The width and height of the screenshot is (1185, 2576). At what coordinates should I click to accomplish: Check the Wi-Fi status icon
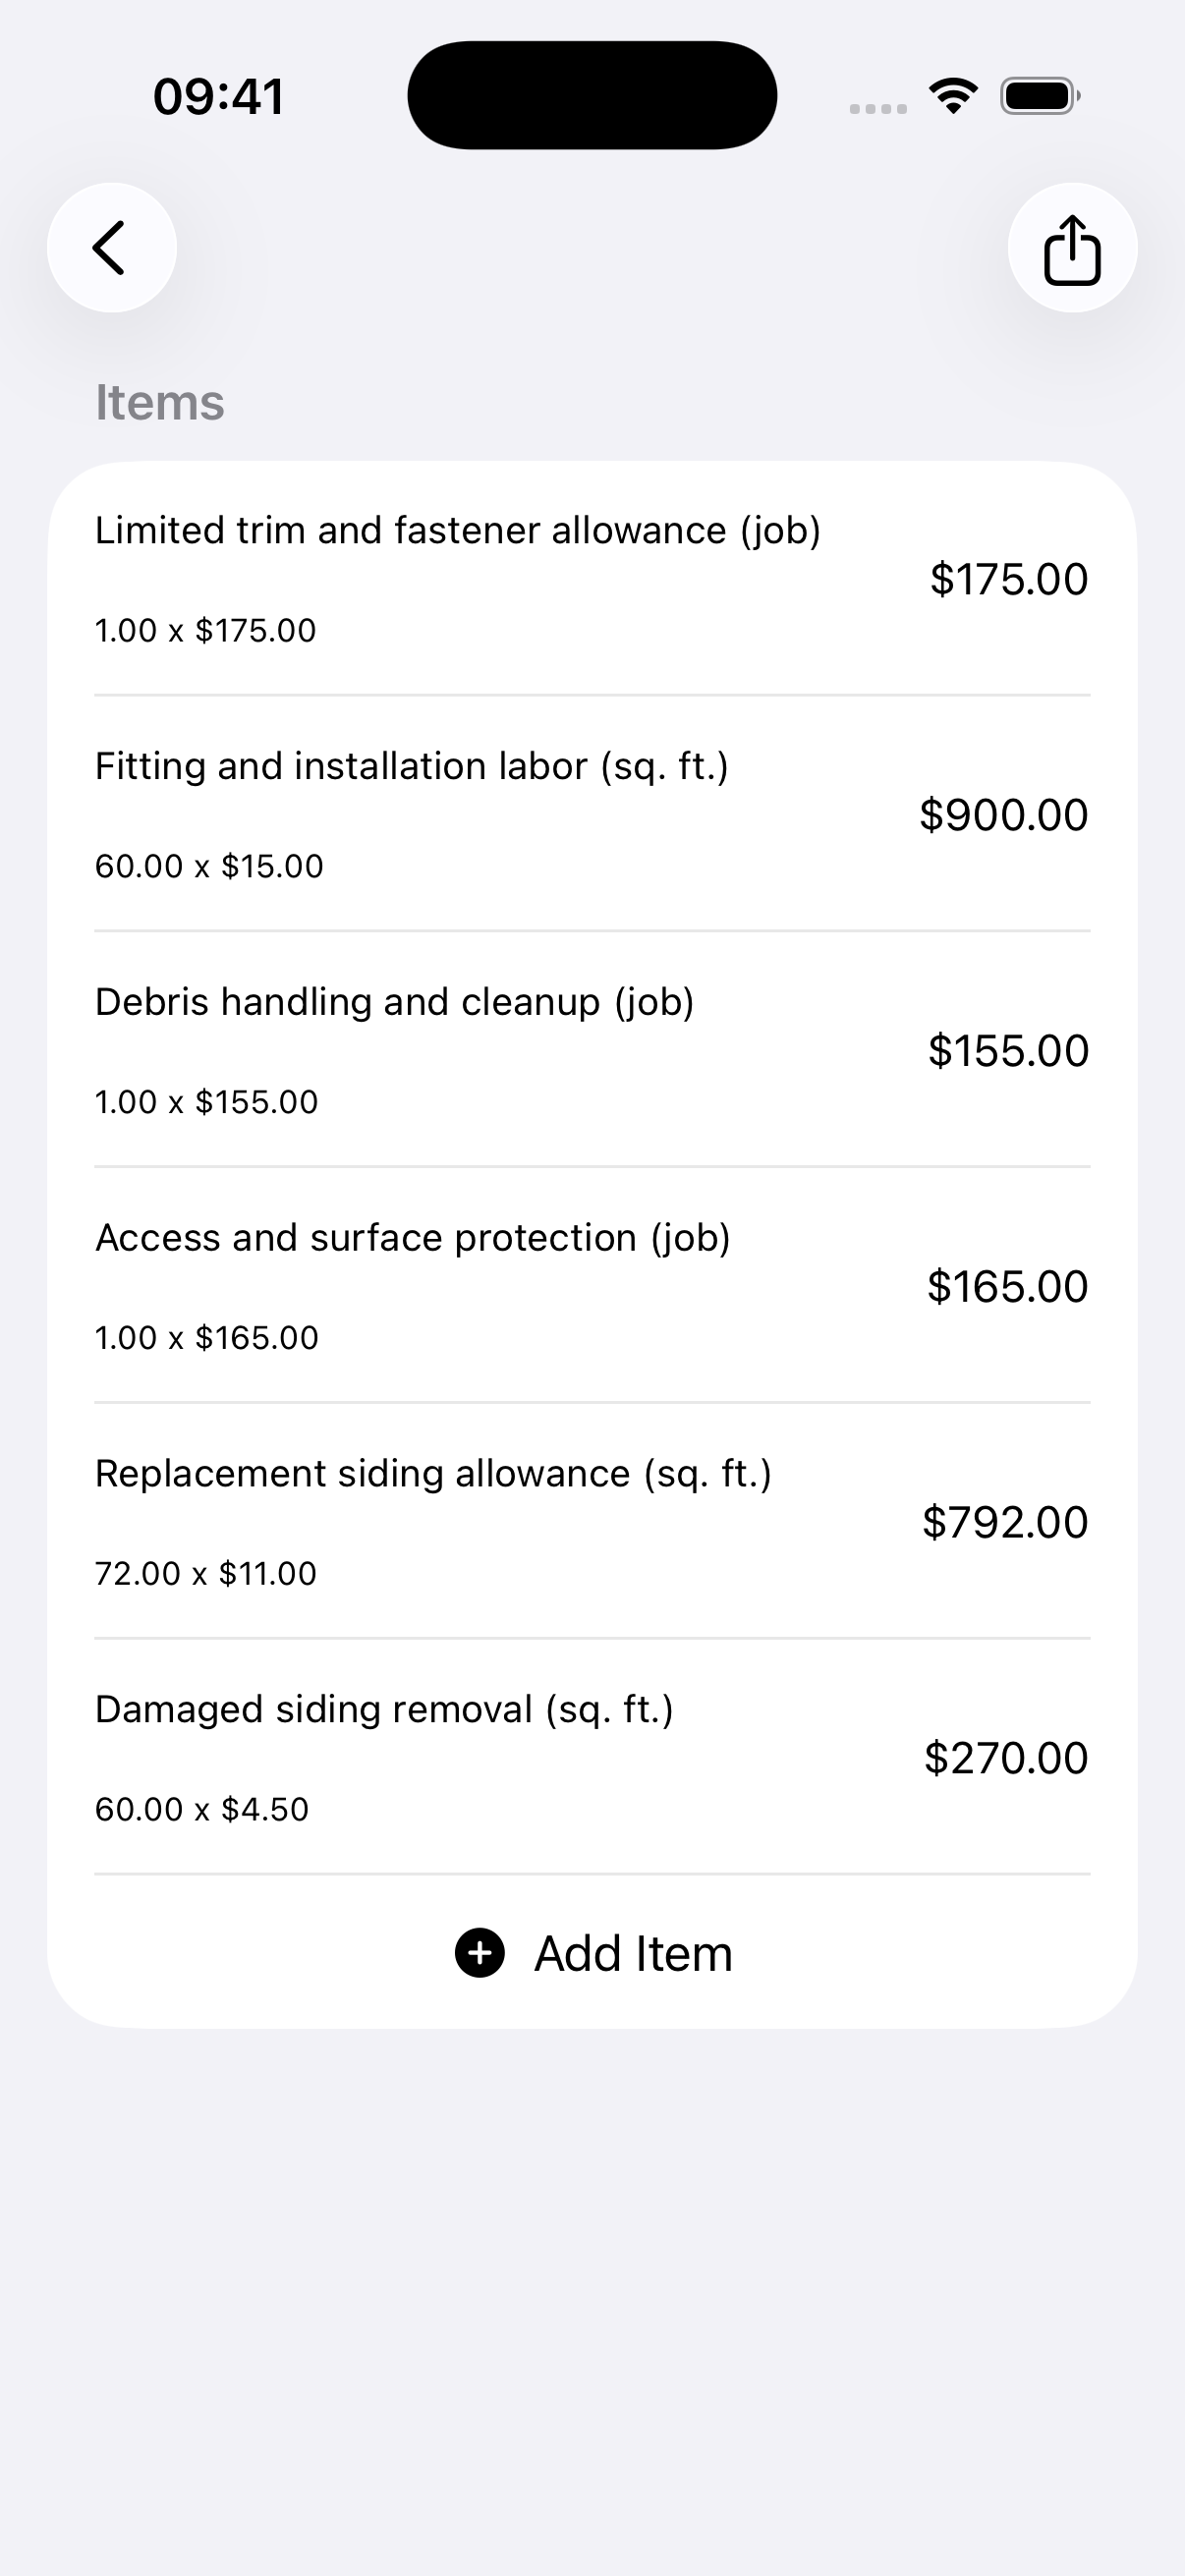click(x=953, y=96)
